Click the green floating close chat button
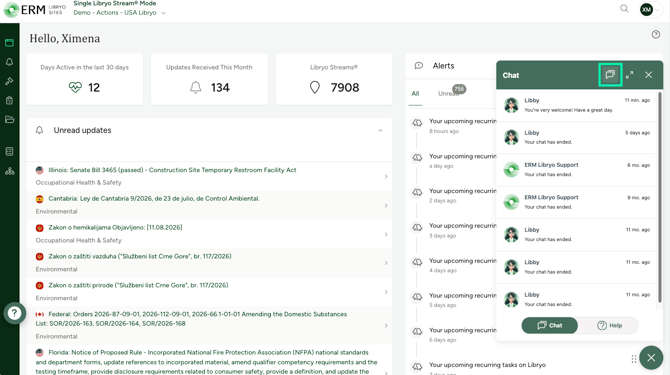 [x=651, y=357]
